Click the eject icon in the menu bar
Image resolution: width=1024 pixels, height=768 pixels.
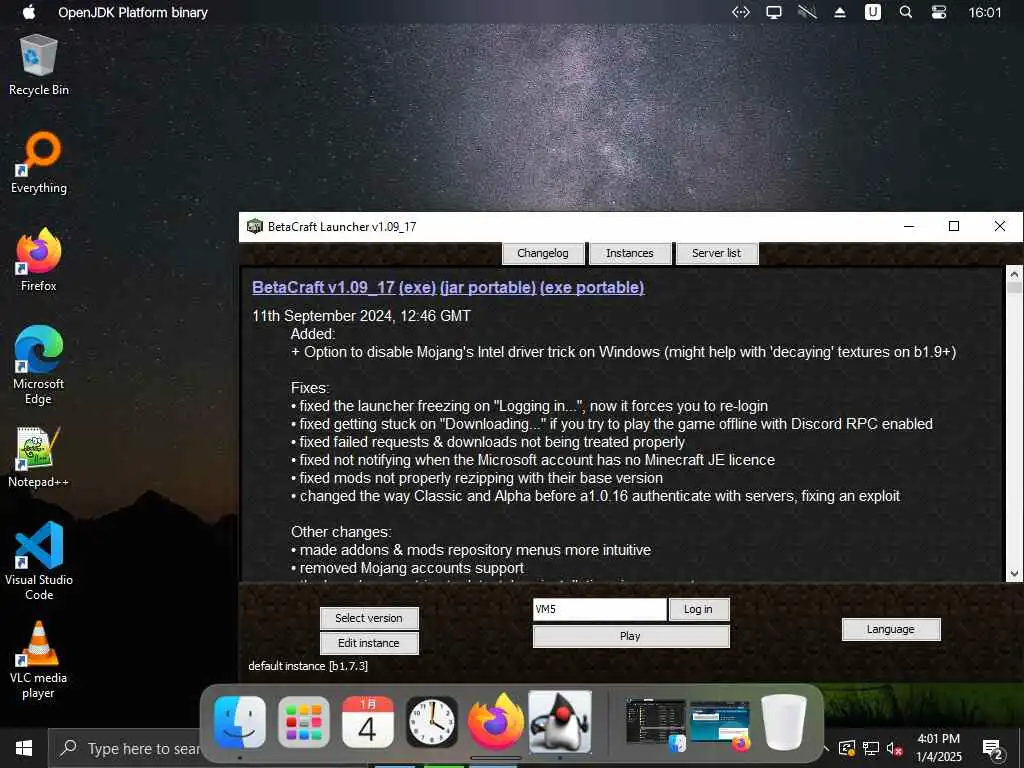tap(840, 12)
